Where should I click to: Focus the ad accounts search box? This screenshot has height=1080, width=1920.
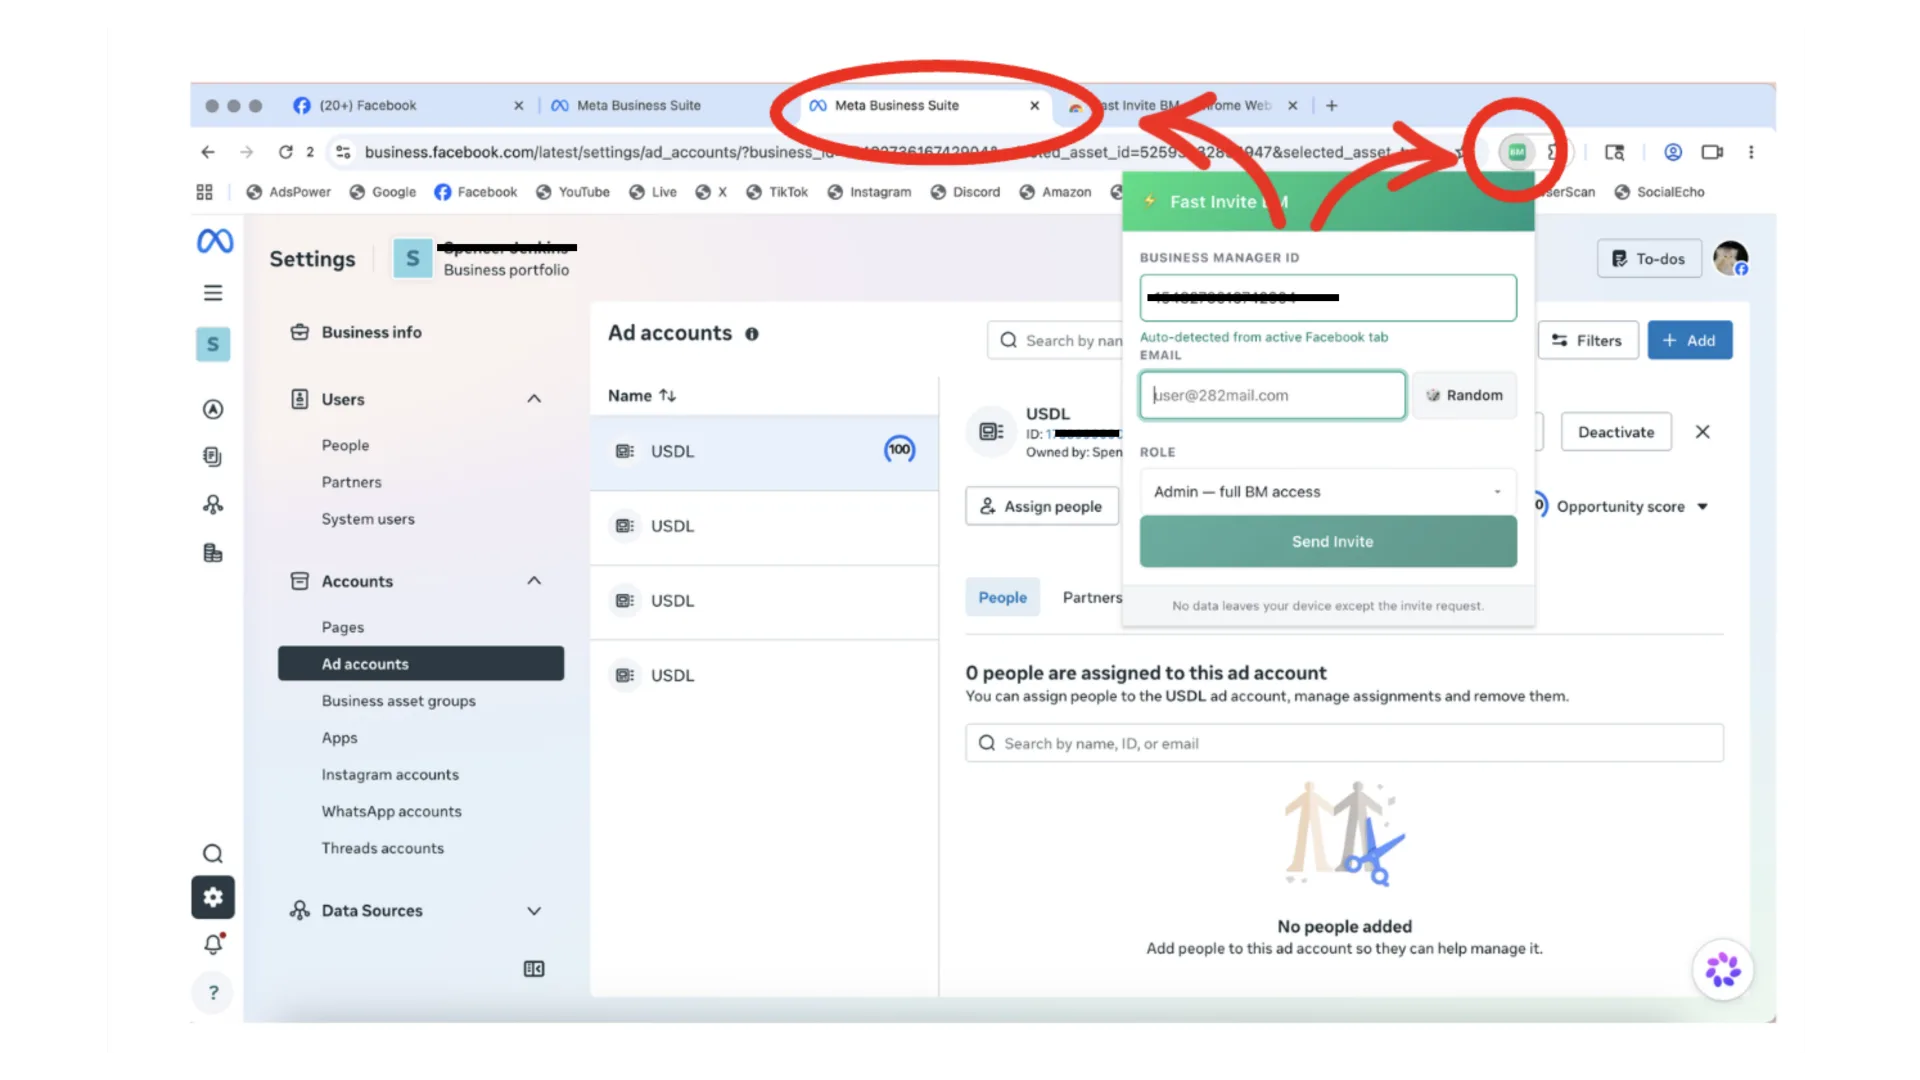pyautogui.click(x=1056, y=340)
